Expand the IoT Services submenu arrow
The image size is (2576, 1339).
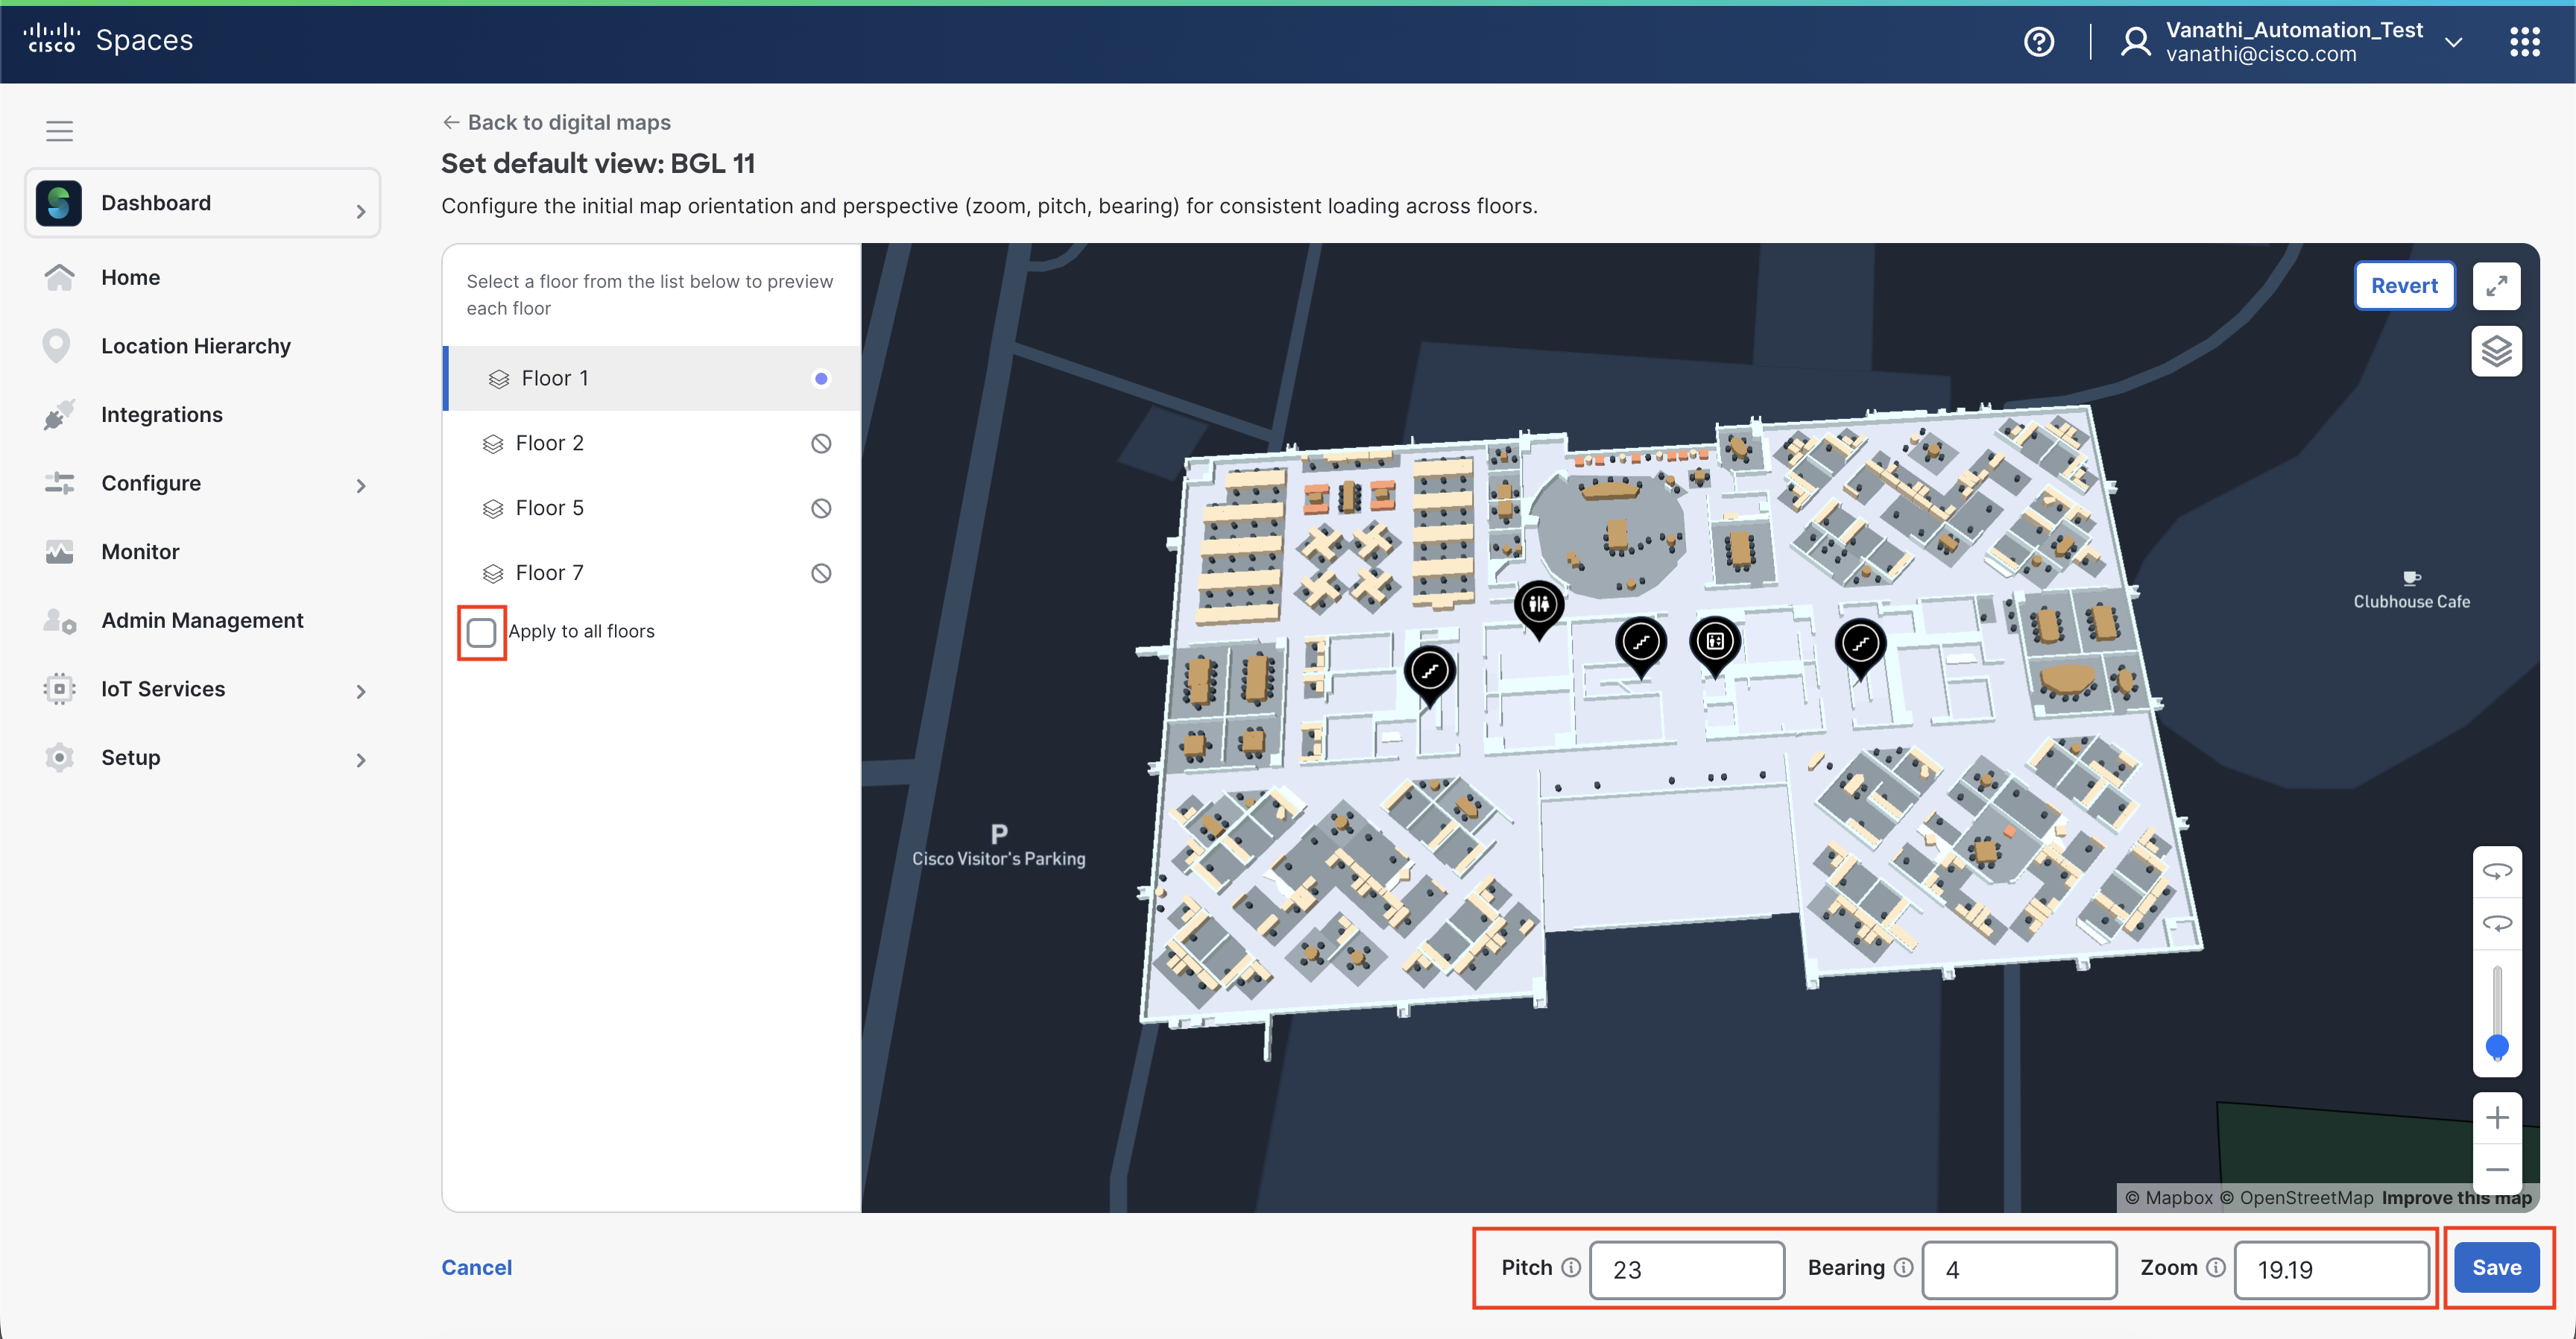[x=361, y=691]
